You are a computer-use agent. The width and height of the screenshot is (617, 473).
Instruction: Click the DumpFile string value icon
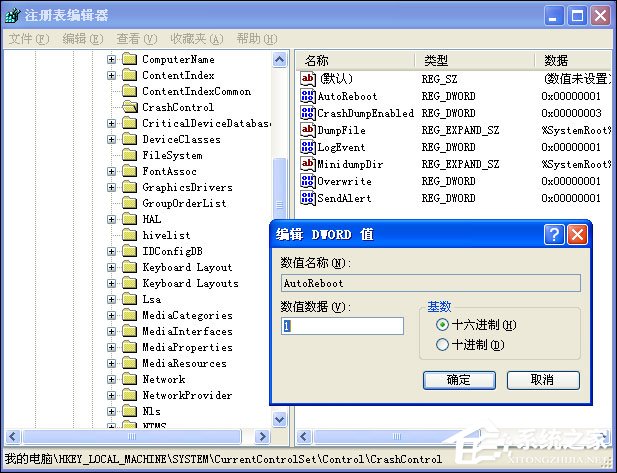[x=307, y=130]
